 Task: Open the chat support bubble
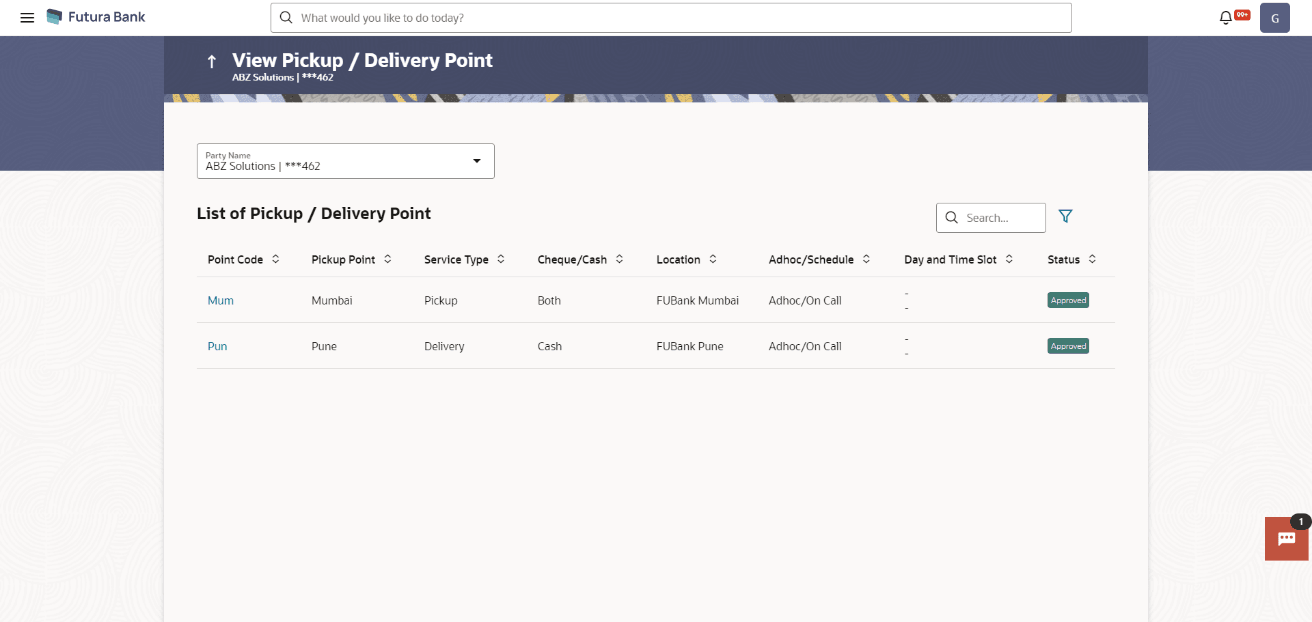coord(1286,539)
